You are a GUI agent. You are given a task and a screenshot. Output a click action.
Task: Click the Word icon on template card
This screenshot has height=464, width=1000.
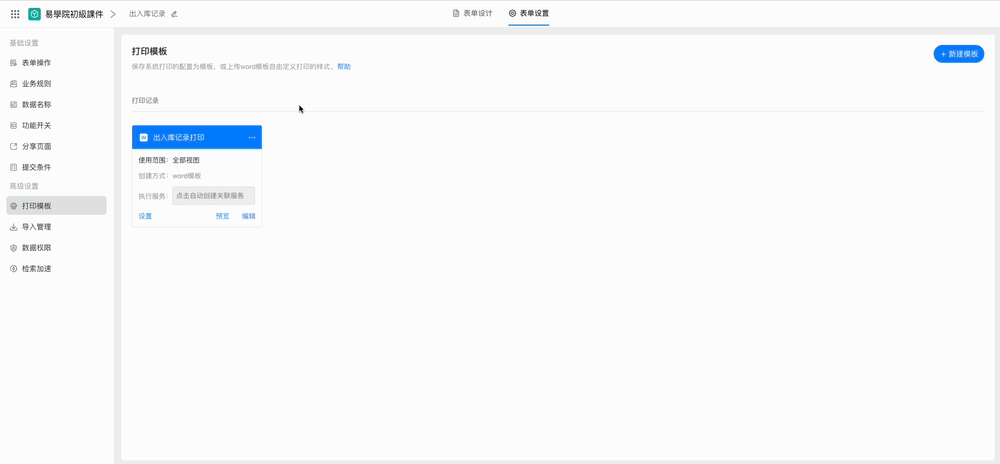(144, 137)
